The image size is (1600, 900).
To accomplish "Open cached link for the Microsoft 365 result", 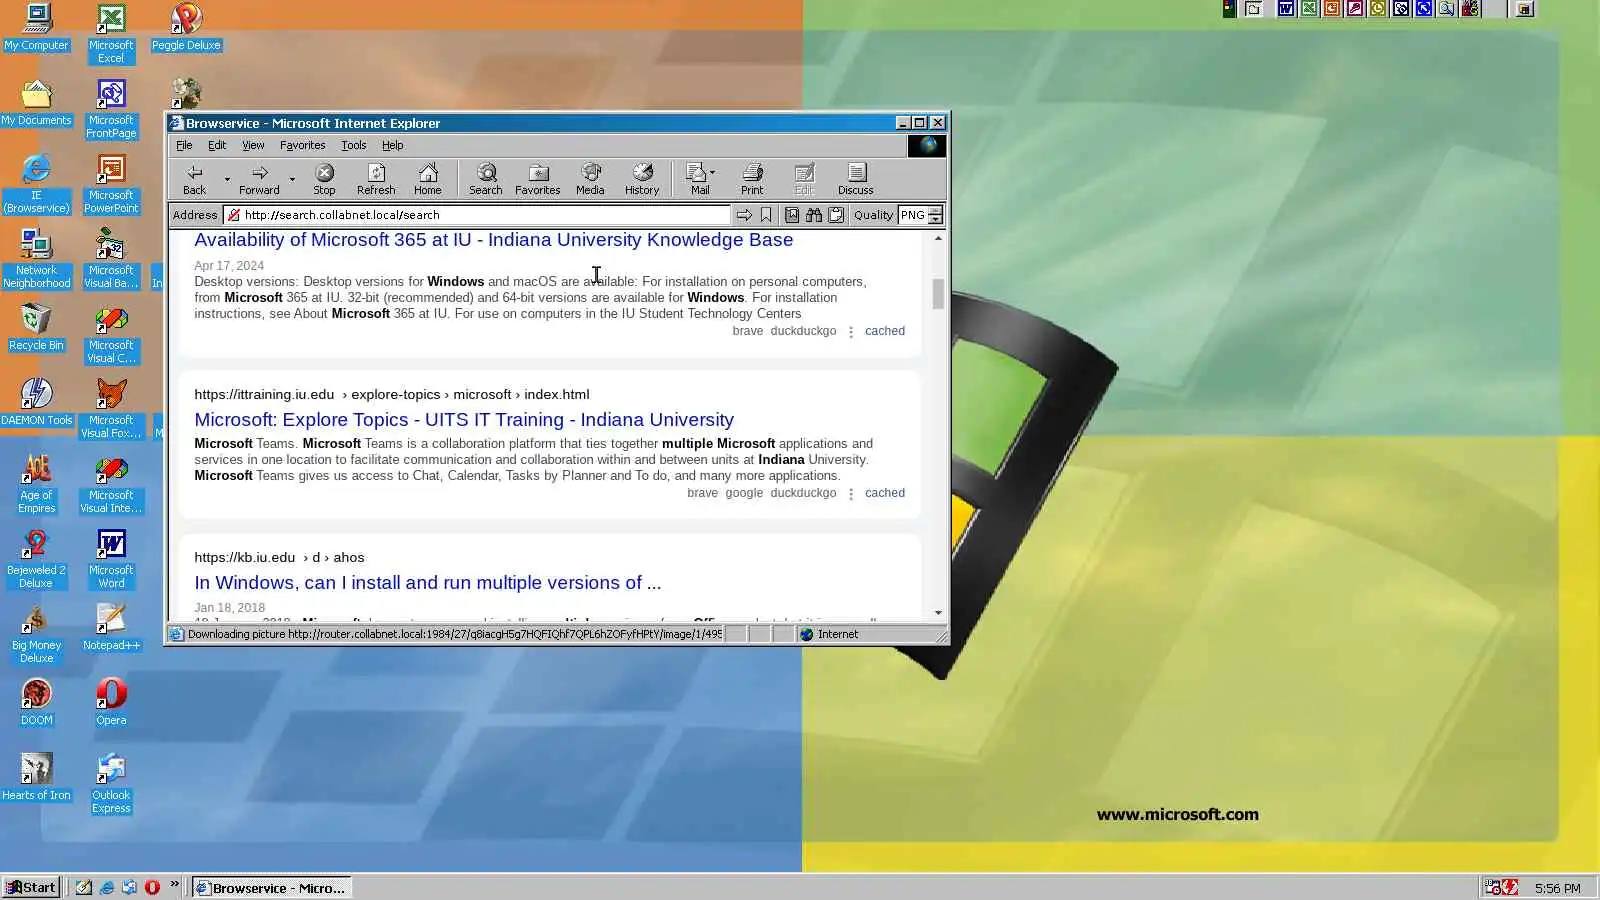I will [885, 331].
